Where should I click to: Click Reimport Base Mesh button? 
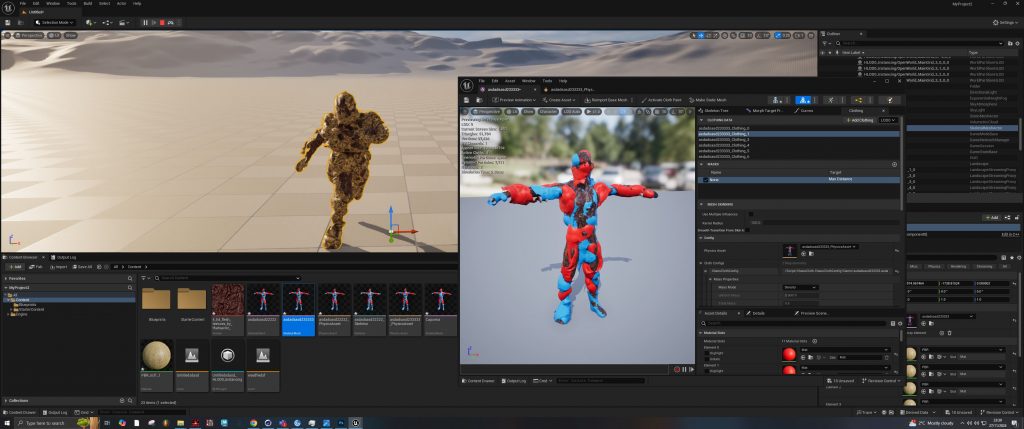(x=603, y=100)
